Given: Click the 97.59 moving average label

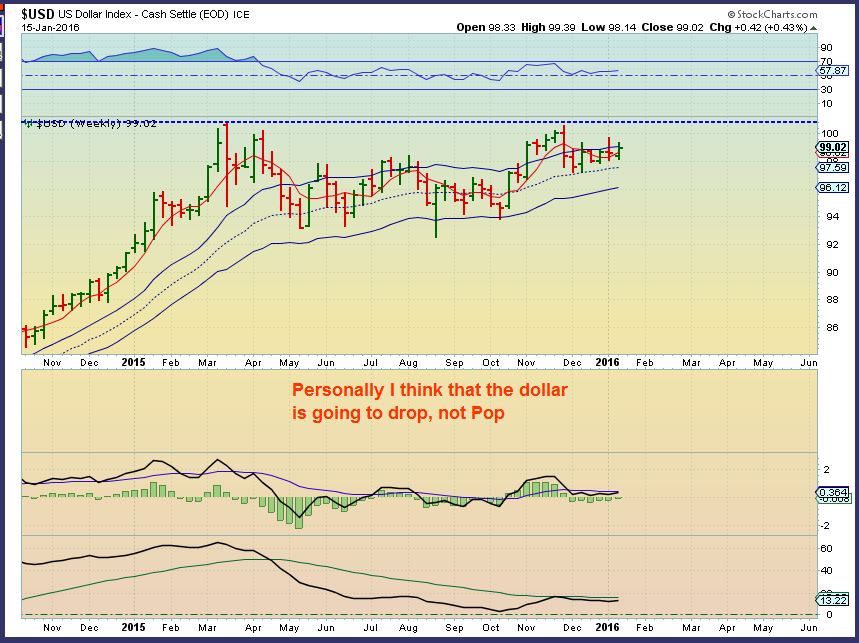Looking at the screenshot, I should (x=833, y=168).
